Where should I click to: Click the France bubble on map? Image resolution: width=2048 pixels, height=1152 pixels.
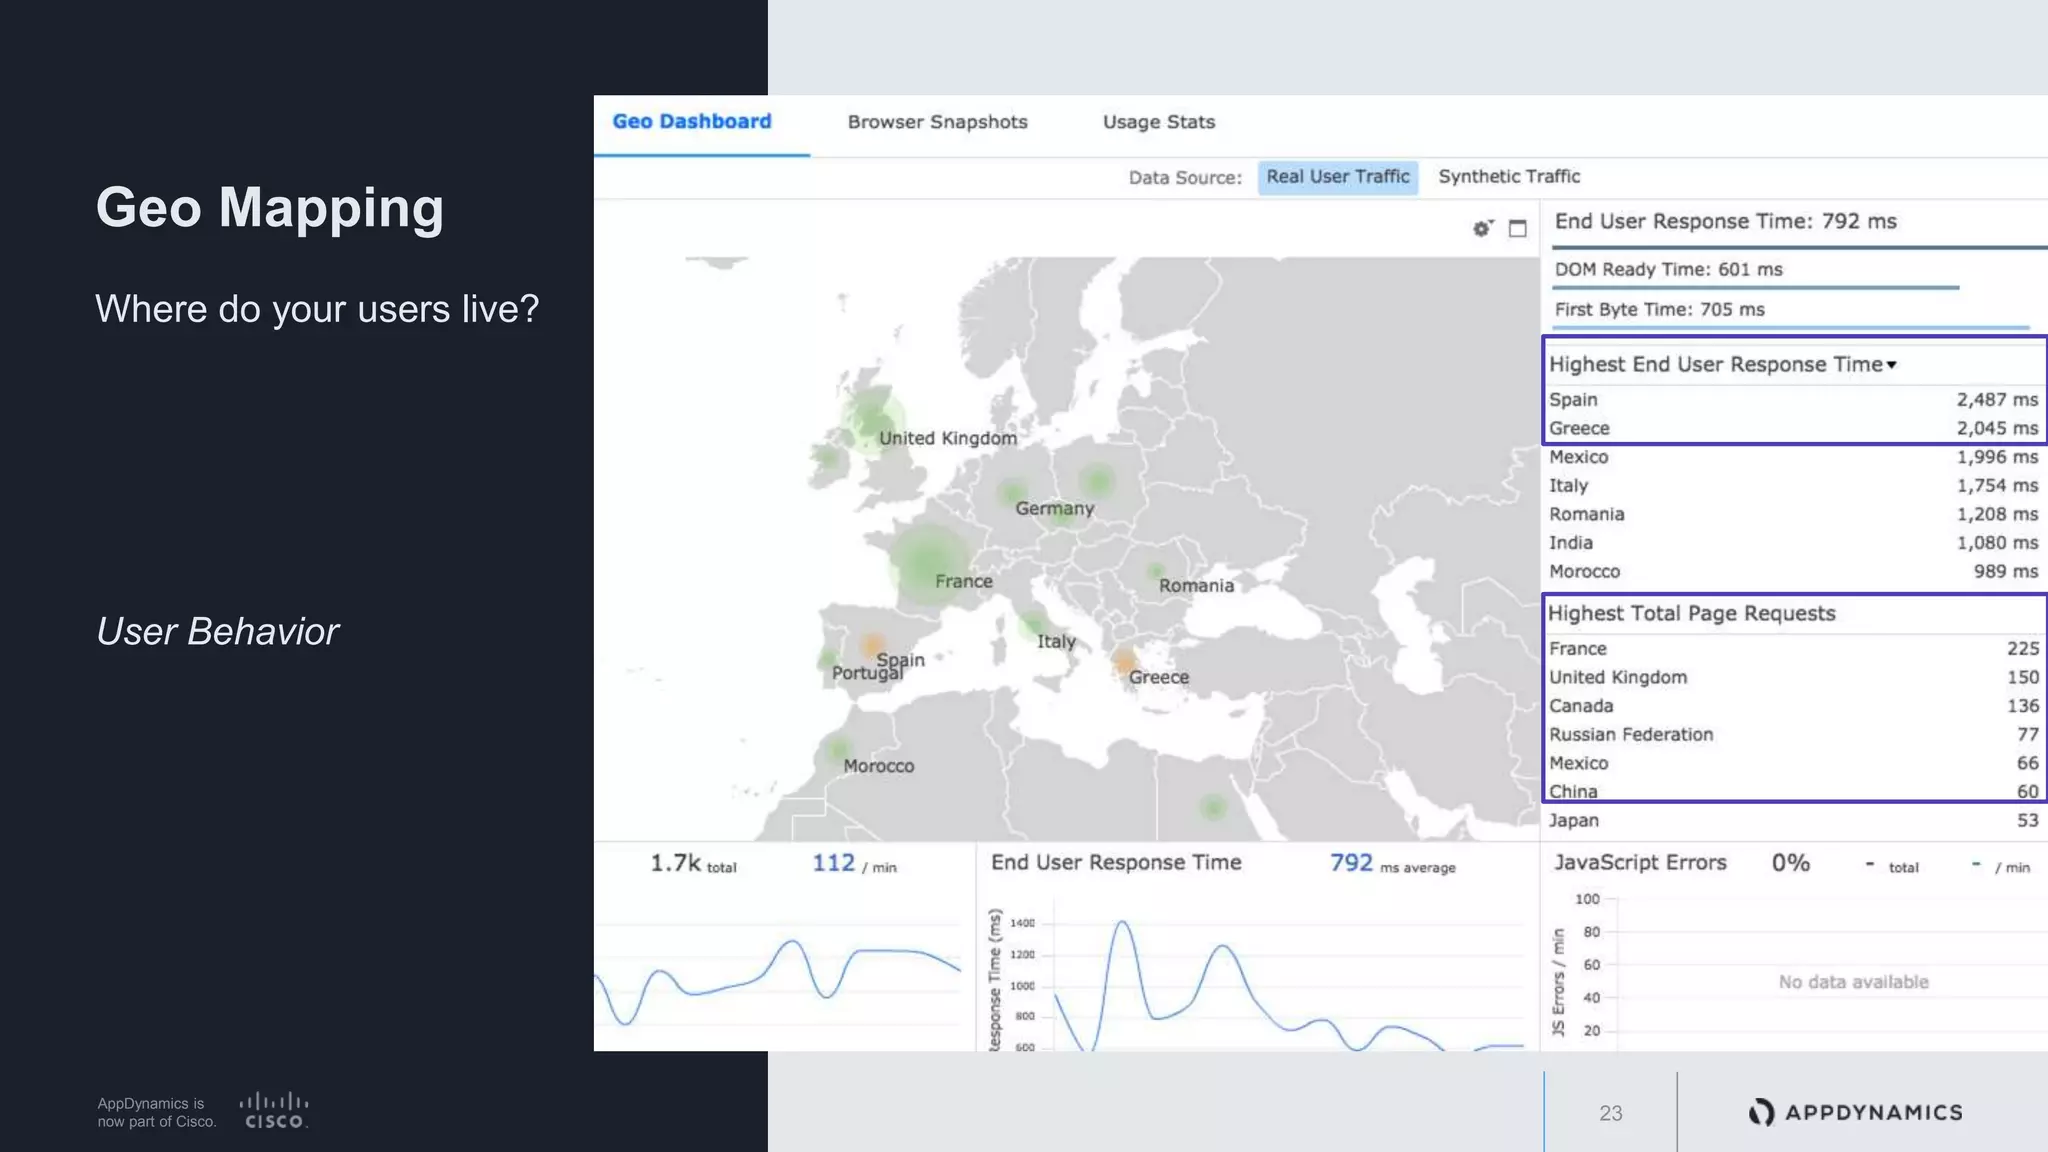pyautogui.click(x=929, y=563)
